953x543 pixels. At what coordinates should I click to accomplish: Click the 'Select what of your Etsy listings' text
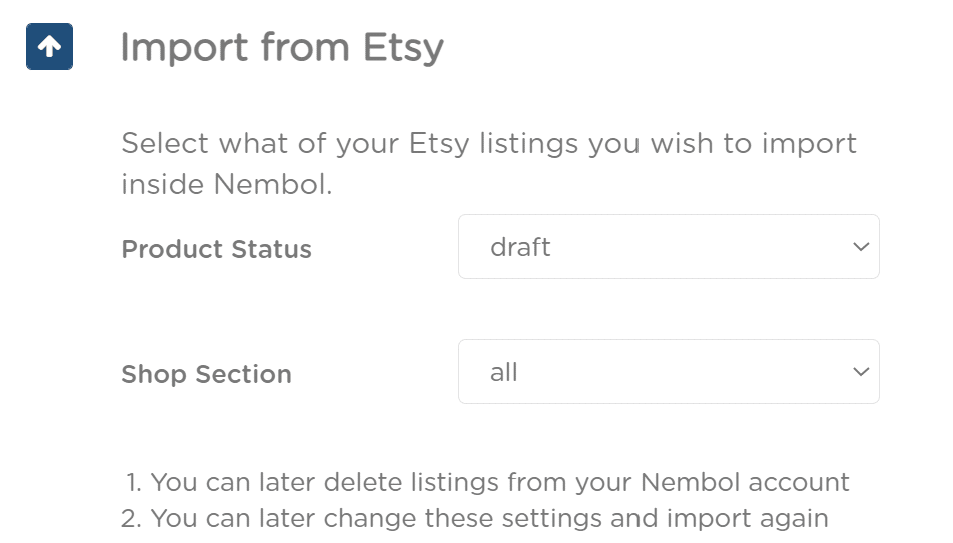point(301,144)
